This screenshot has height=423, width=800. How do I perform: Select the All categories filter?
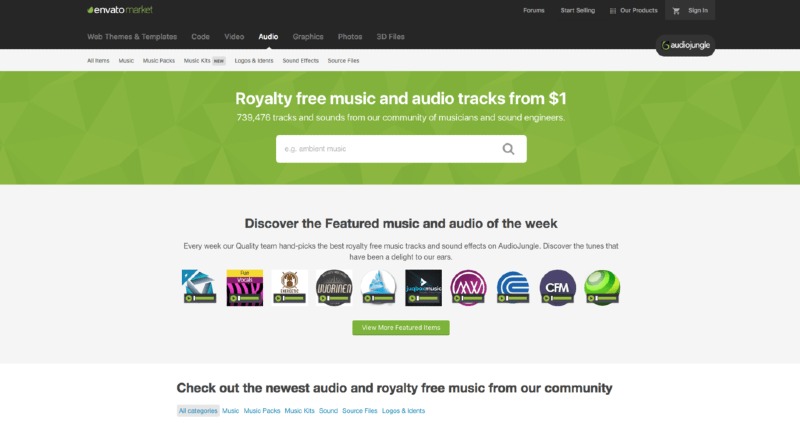(x=198, y=411)
